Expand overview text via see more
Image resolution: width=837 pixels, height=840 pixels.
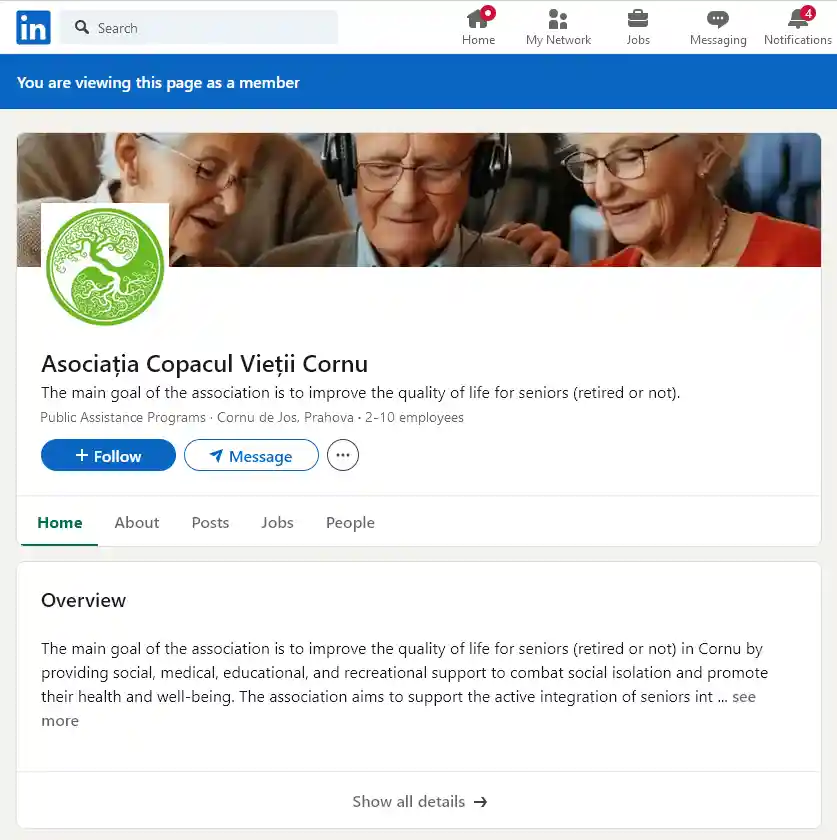(744, 697)
